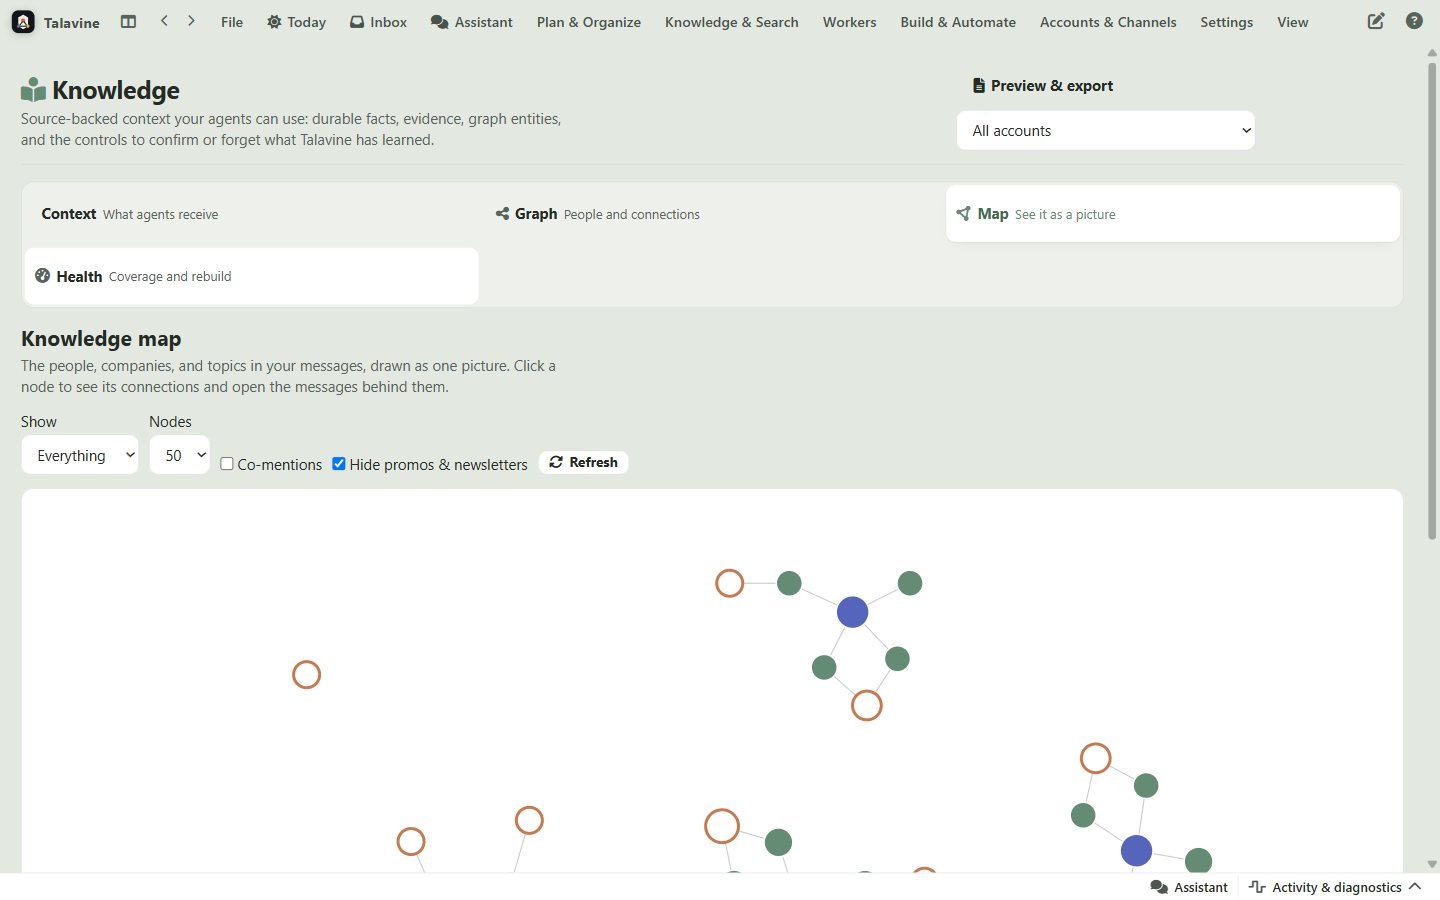Enable the Co-mentions checkbox
The height and width of the screenshot is (900, 1440).
[x=227, y=464]
